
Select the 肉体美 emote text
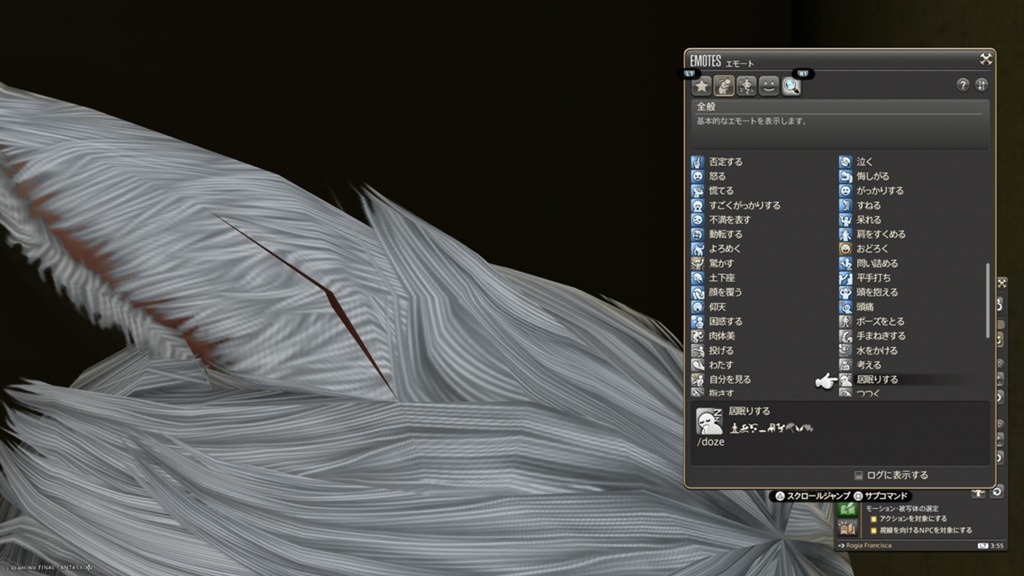pyautogui.click(x=722, y=336)
